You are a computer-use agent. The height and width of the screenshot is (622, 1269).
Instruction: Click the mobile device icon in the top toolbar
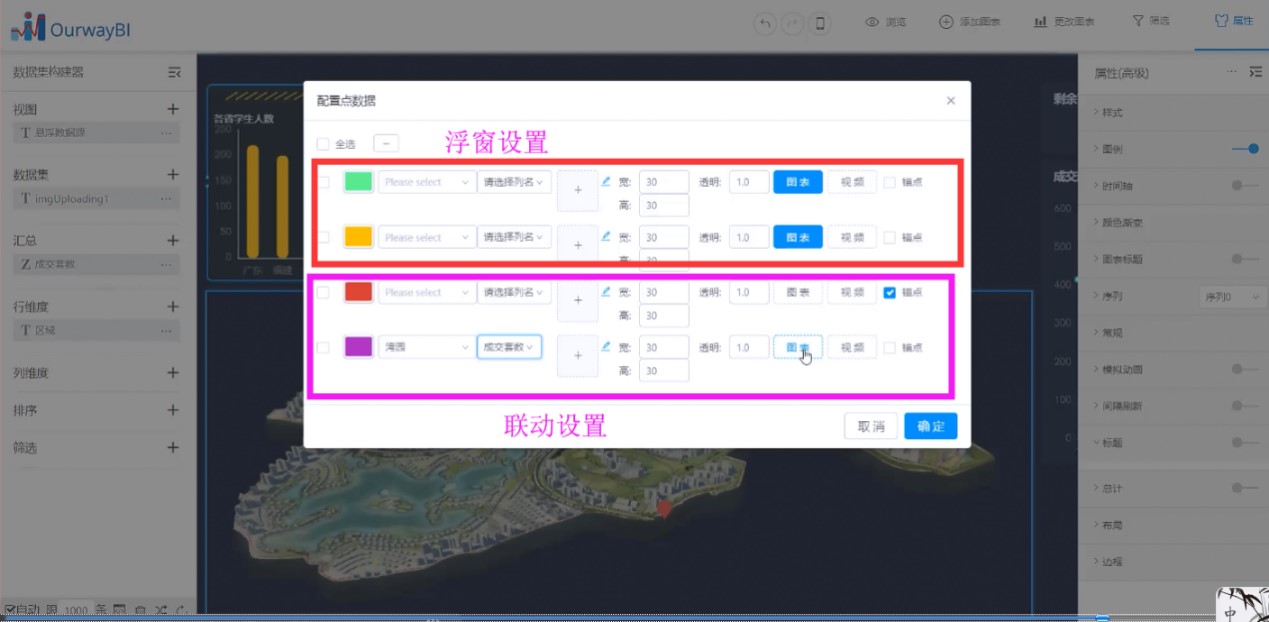click(x=820, y=23)
